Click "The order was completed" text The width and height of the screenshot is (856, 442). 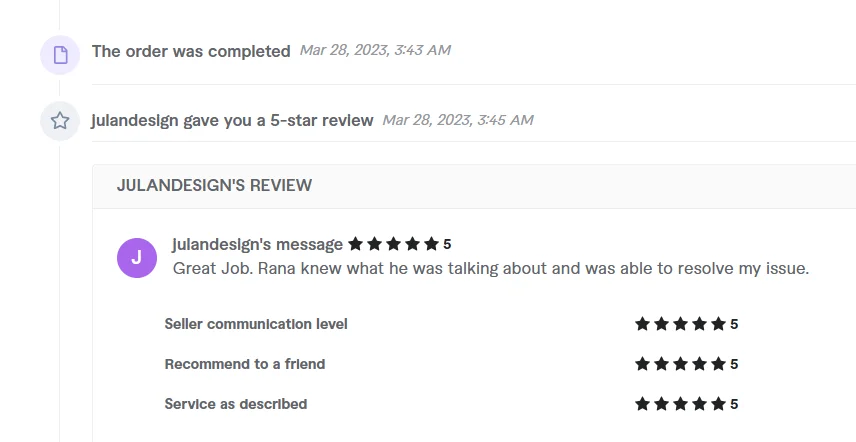point(191,51)
